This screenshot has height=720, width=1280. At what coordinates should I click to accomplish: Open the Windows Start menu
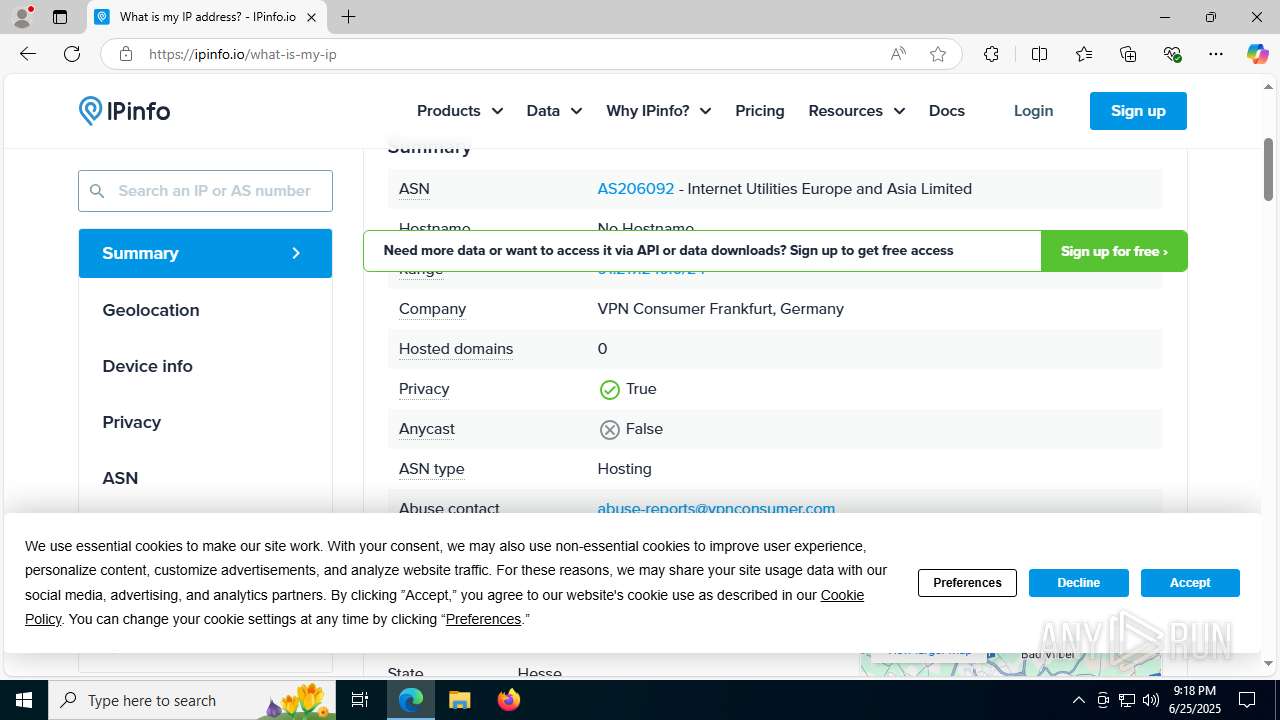(x=24, y=700)
